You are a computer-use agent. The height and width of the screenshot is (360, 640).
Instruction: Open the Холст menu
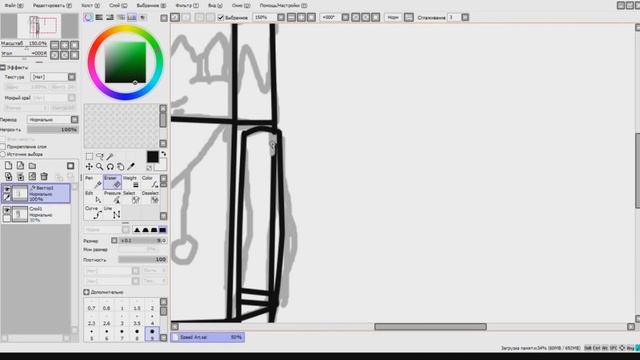(x=90, y=6)
